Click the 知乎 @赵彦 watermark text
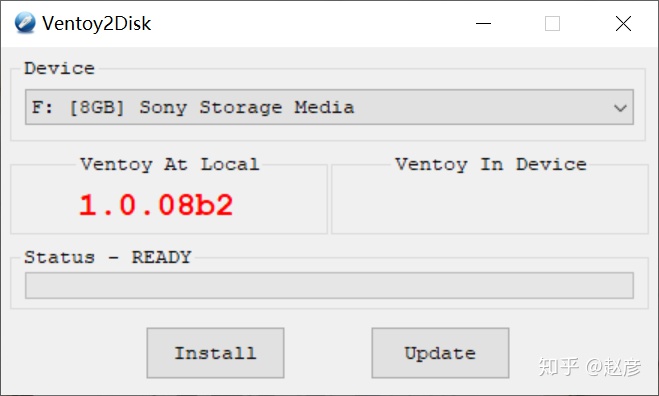The height and width of the screenshot is (396, 659). tap(590, 367)
